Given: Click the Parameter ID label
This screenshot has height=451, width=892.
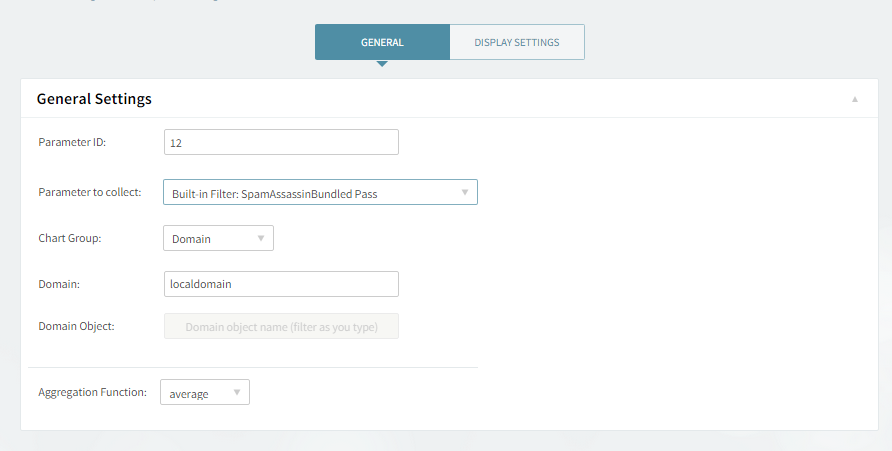Looking at the screenshot, I should point(72,143).
